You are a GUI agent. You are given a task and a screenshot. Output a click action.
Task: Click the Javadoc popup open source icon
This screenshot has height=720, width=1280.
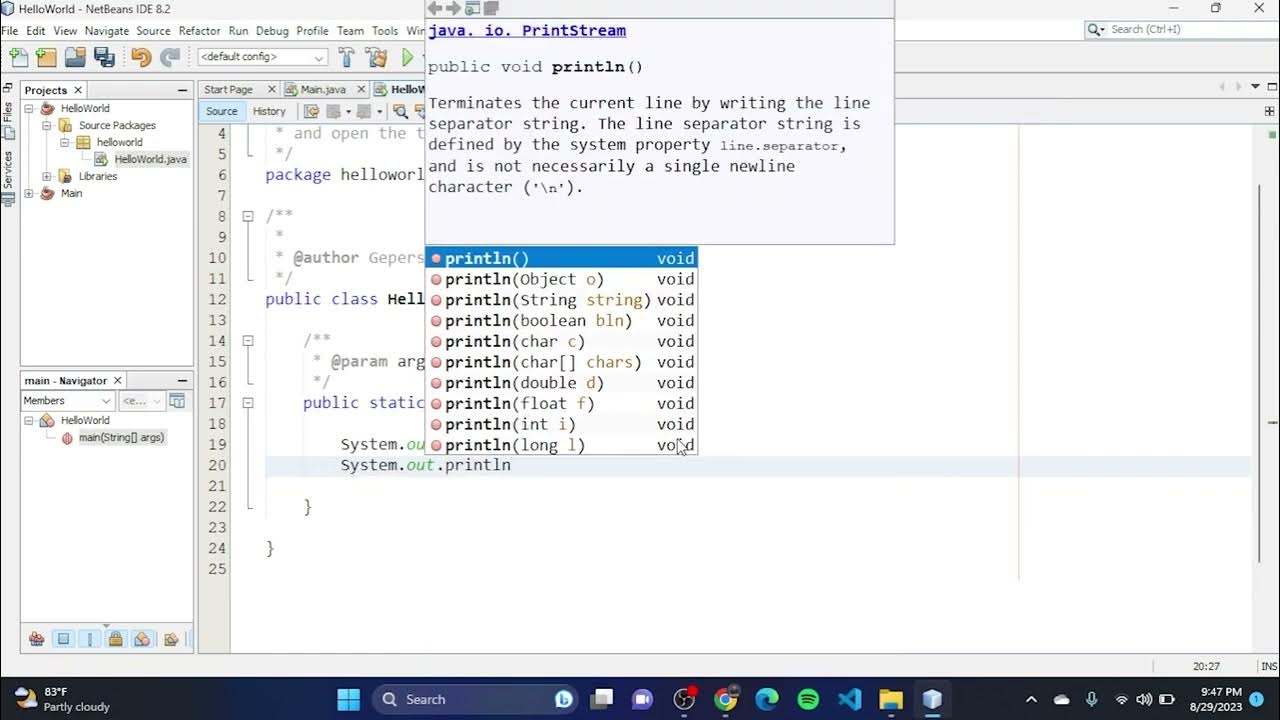491,8
